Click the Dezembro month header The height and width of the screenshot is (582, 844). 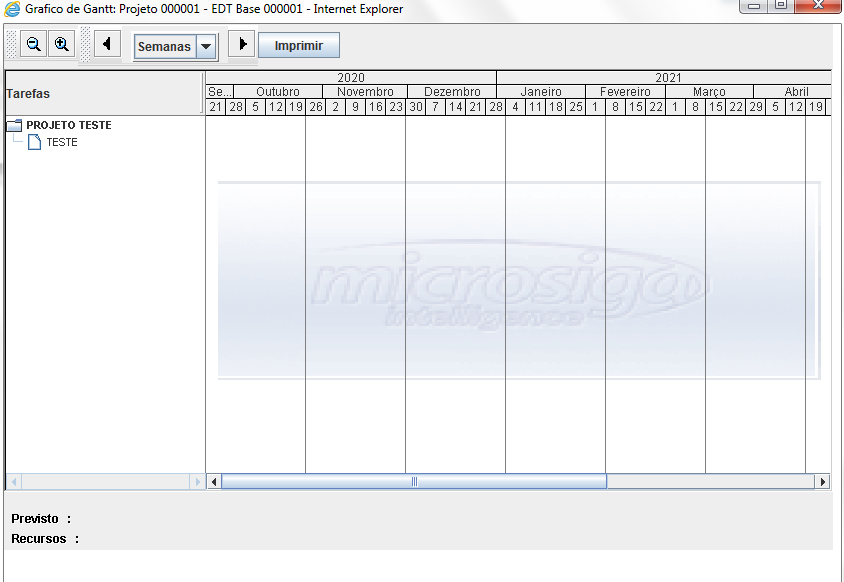click(452, 92)
